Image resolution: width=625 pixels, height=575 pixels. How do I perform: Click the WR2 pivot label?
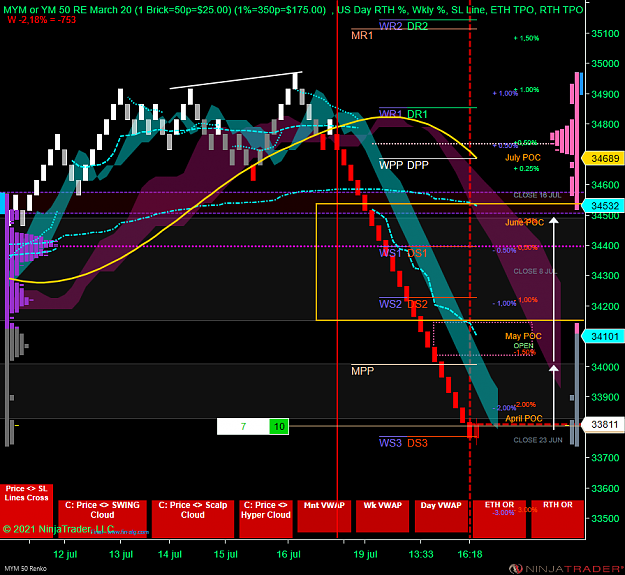(x=390, y=26)
